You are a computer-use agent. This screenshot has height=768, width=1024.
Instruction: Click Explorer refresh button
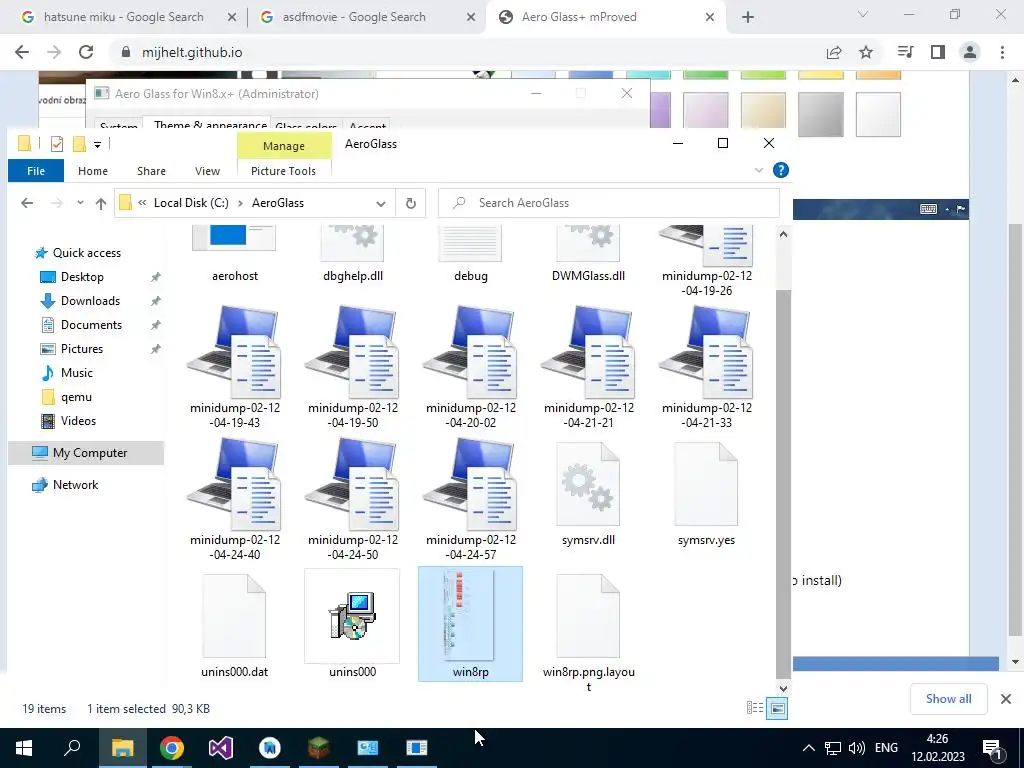coord(411,203)
